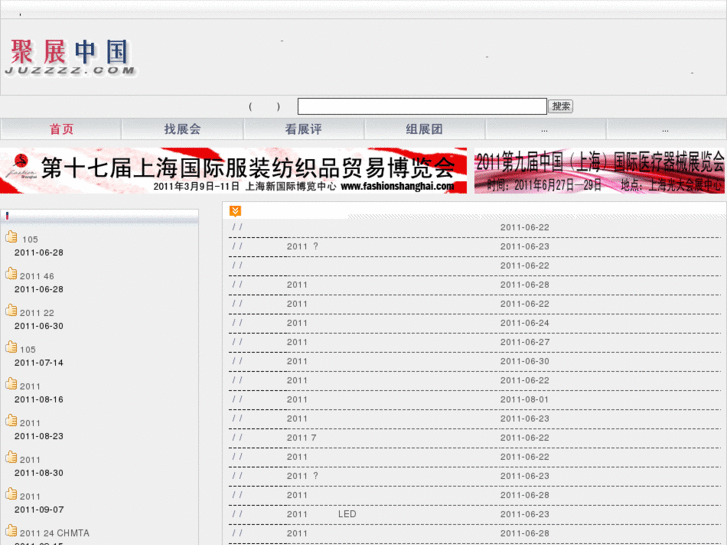The height and width of the screenshot is (545, 727).
Task: Click the sidebar date 2011-08-23
Action: pyautogui.click(x=39, y=436)
